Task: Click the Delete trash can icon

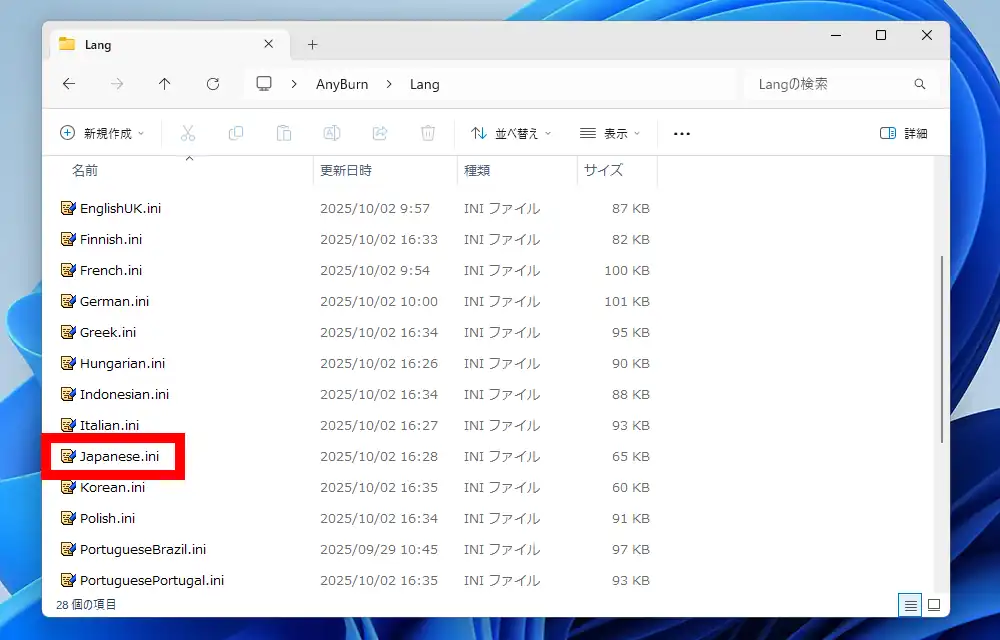Action: [x=428, y=133]
